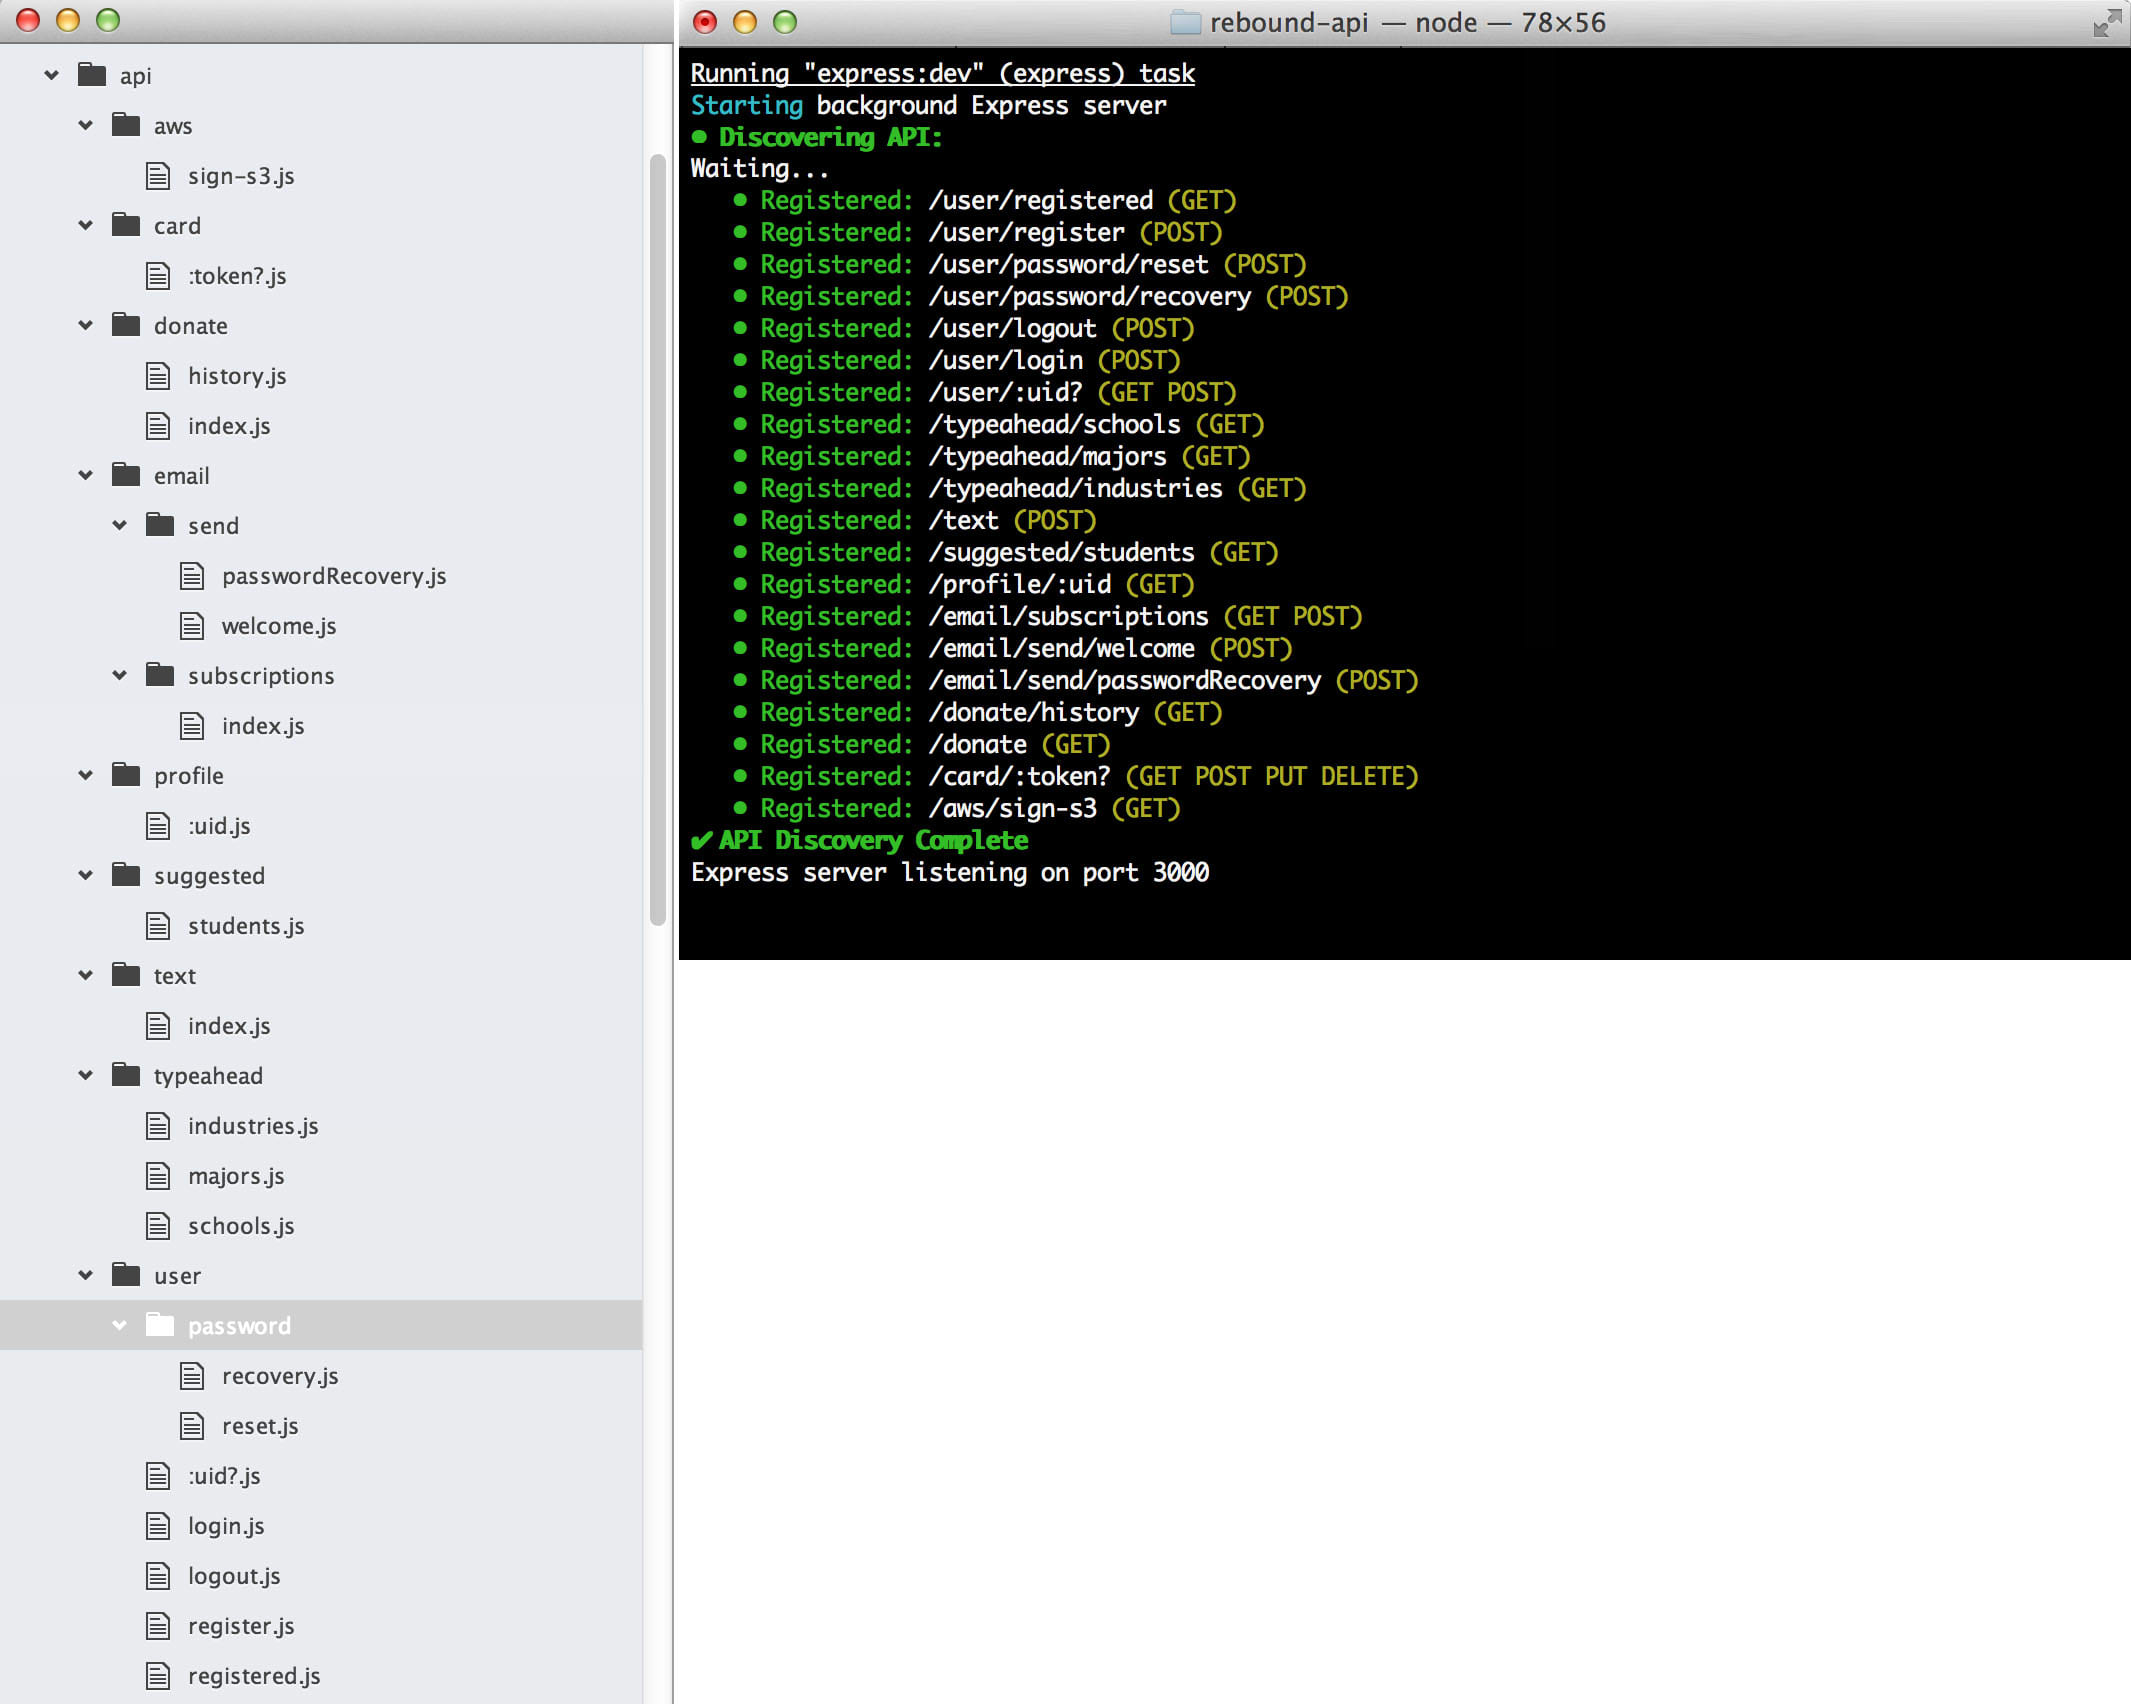The image size is (2131, 1704).
Task: Click the email folder icon
Action: (x=126, y=474)
